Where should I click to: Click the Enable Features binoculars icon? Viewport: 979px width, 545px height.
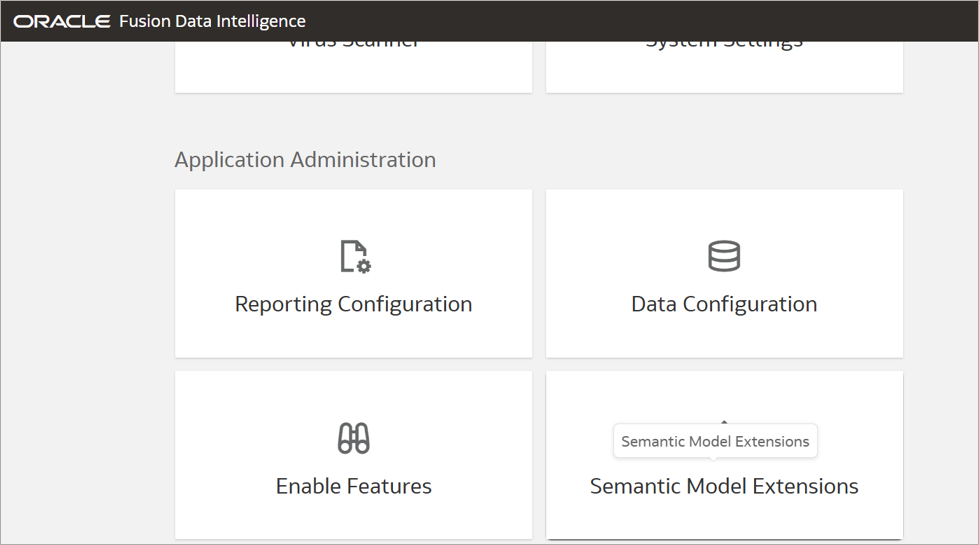click(x=354, y=438)
